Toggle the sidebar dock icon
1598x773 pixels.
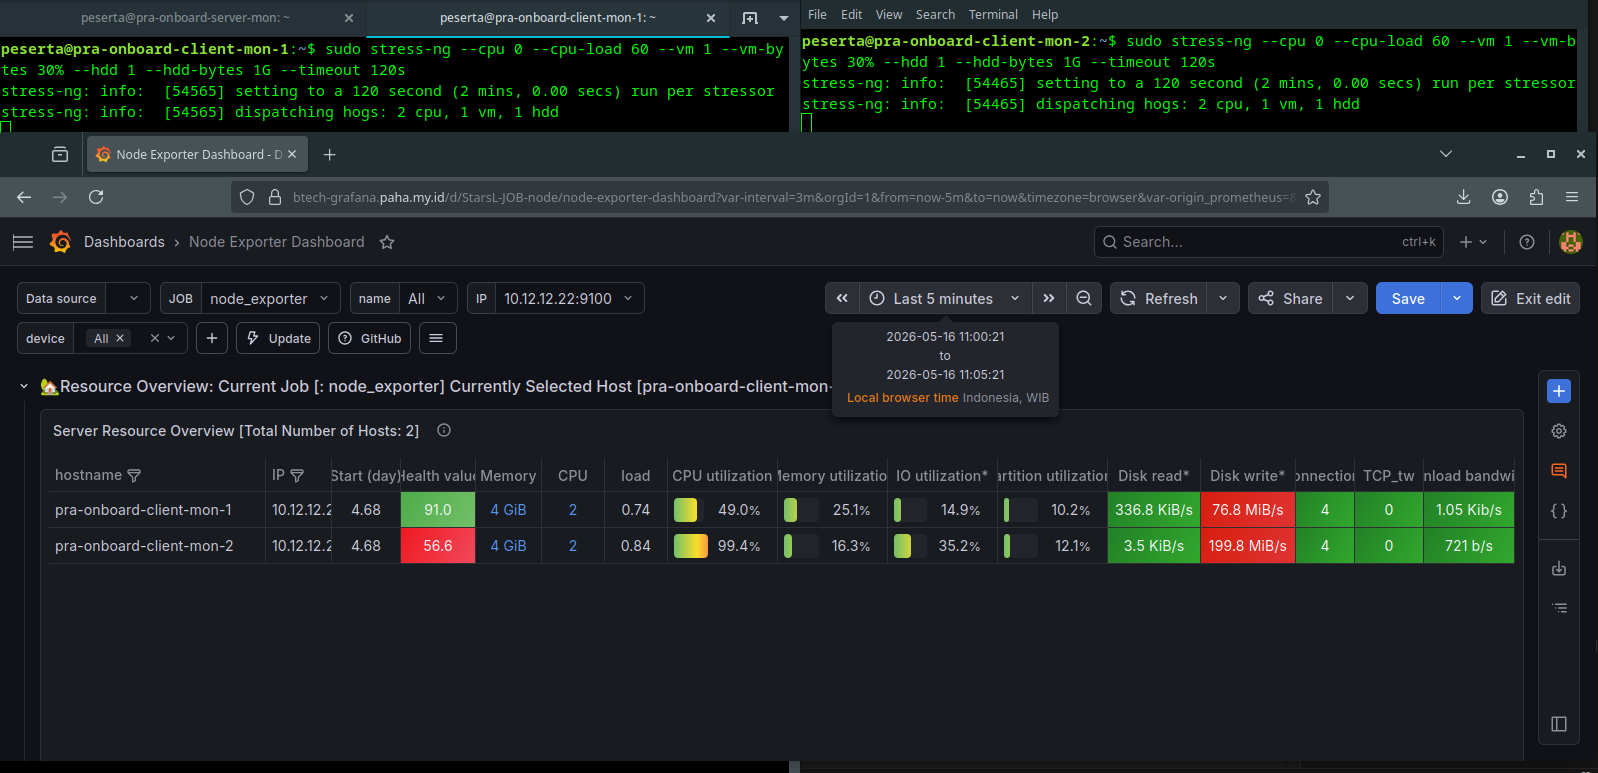coord(1558,724)
